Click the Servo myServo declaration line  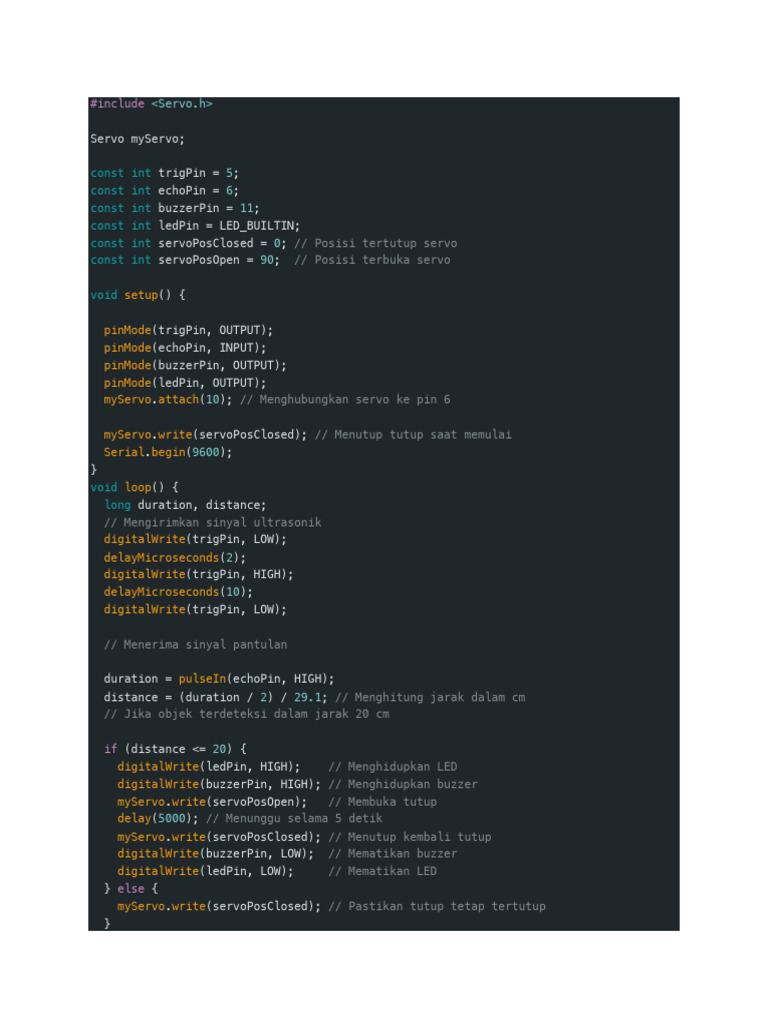click(137, 139)
